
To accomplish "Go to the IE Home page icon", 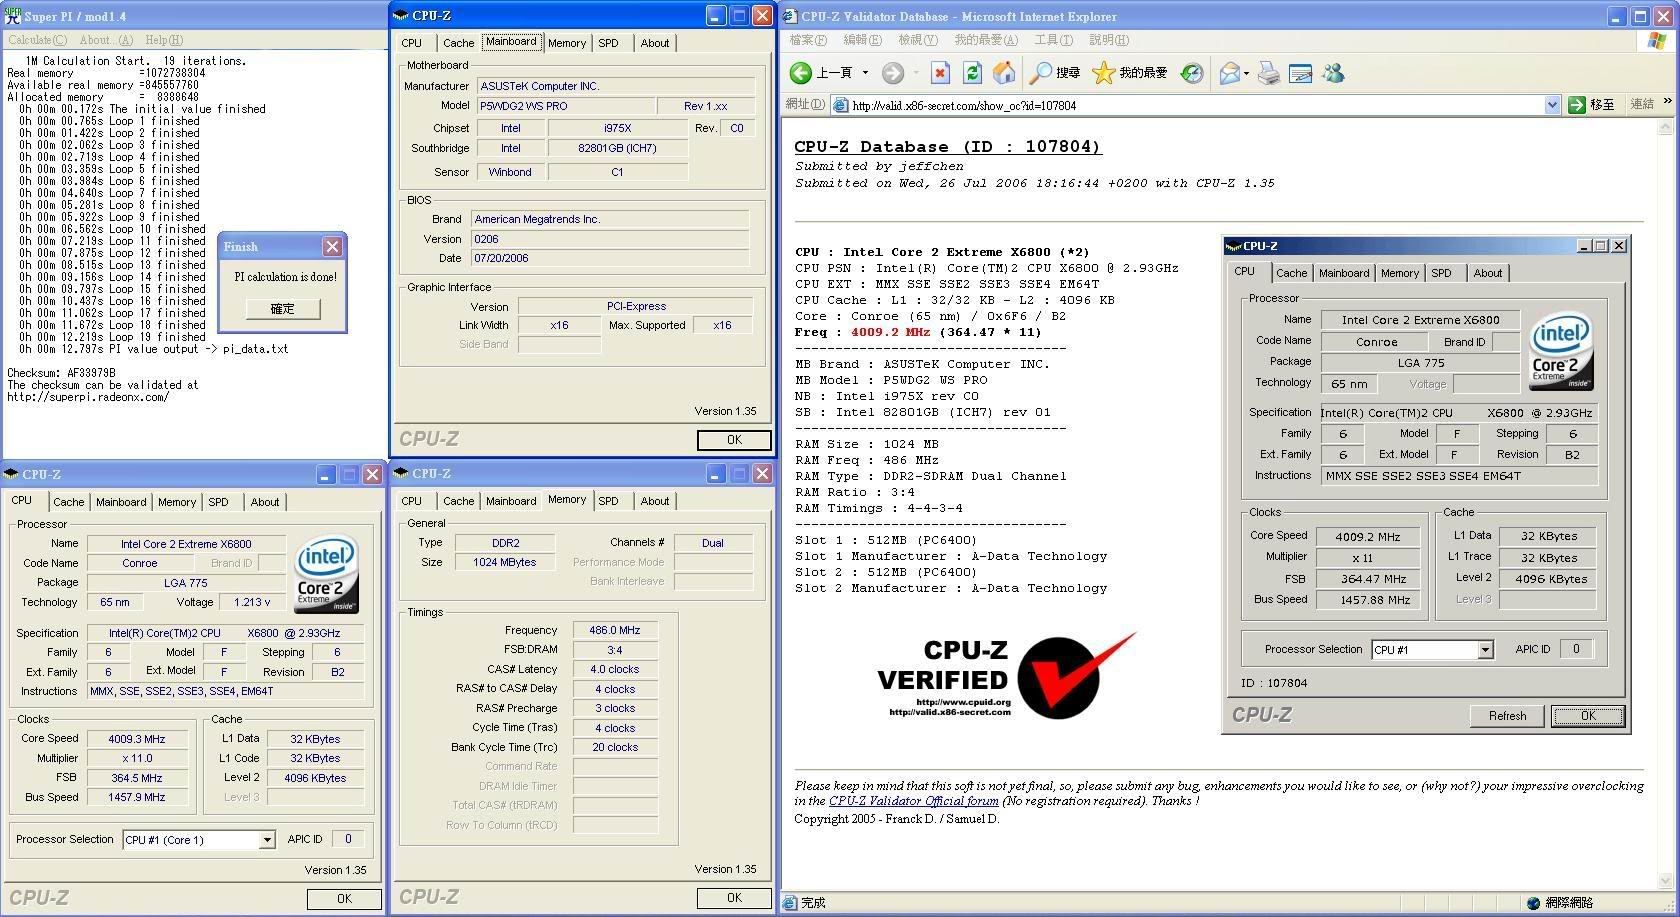I will click(1004, 73).
